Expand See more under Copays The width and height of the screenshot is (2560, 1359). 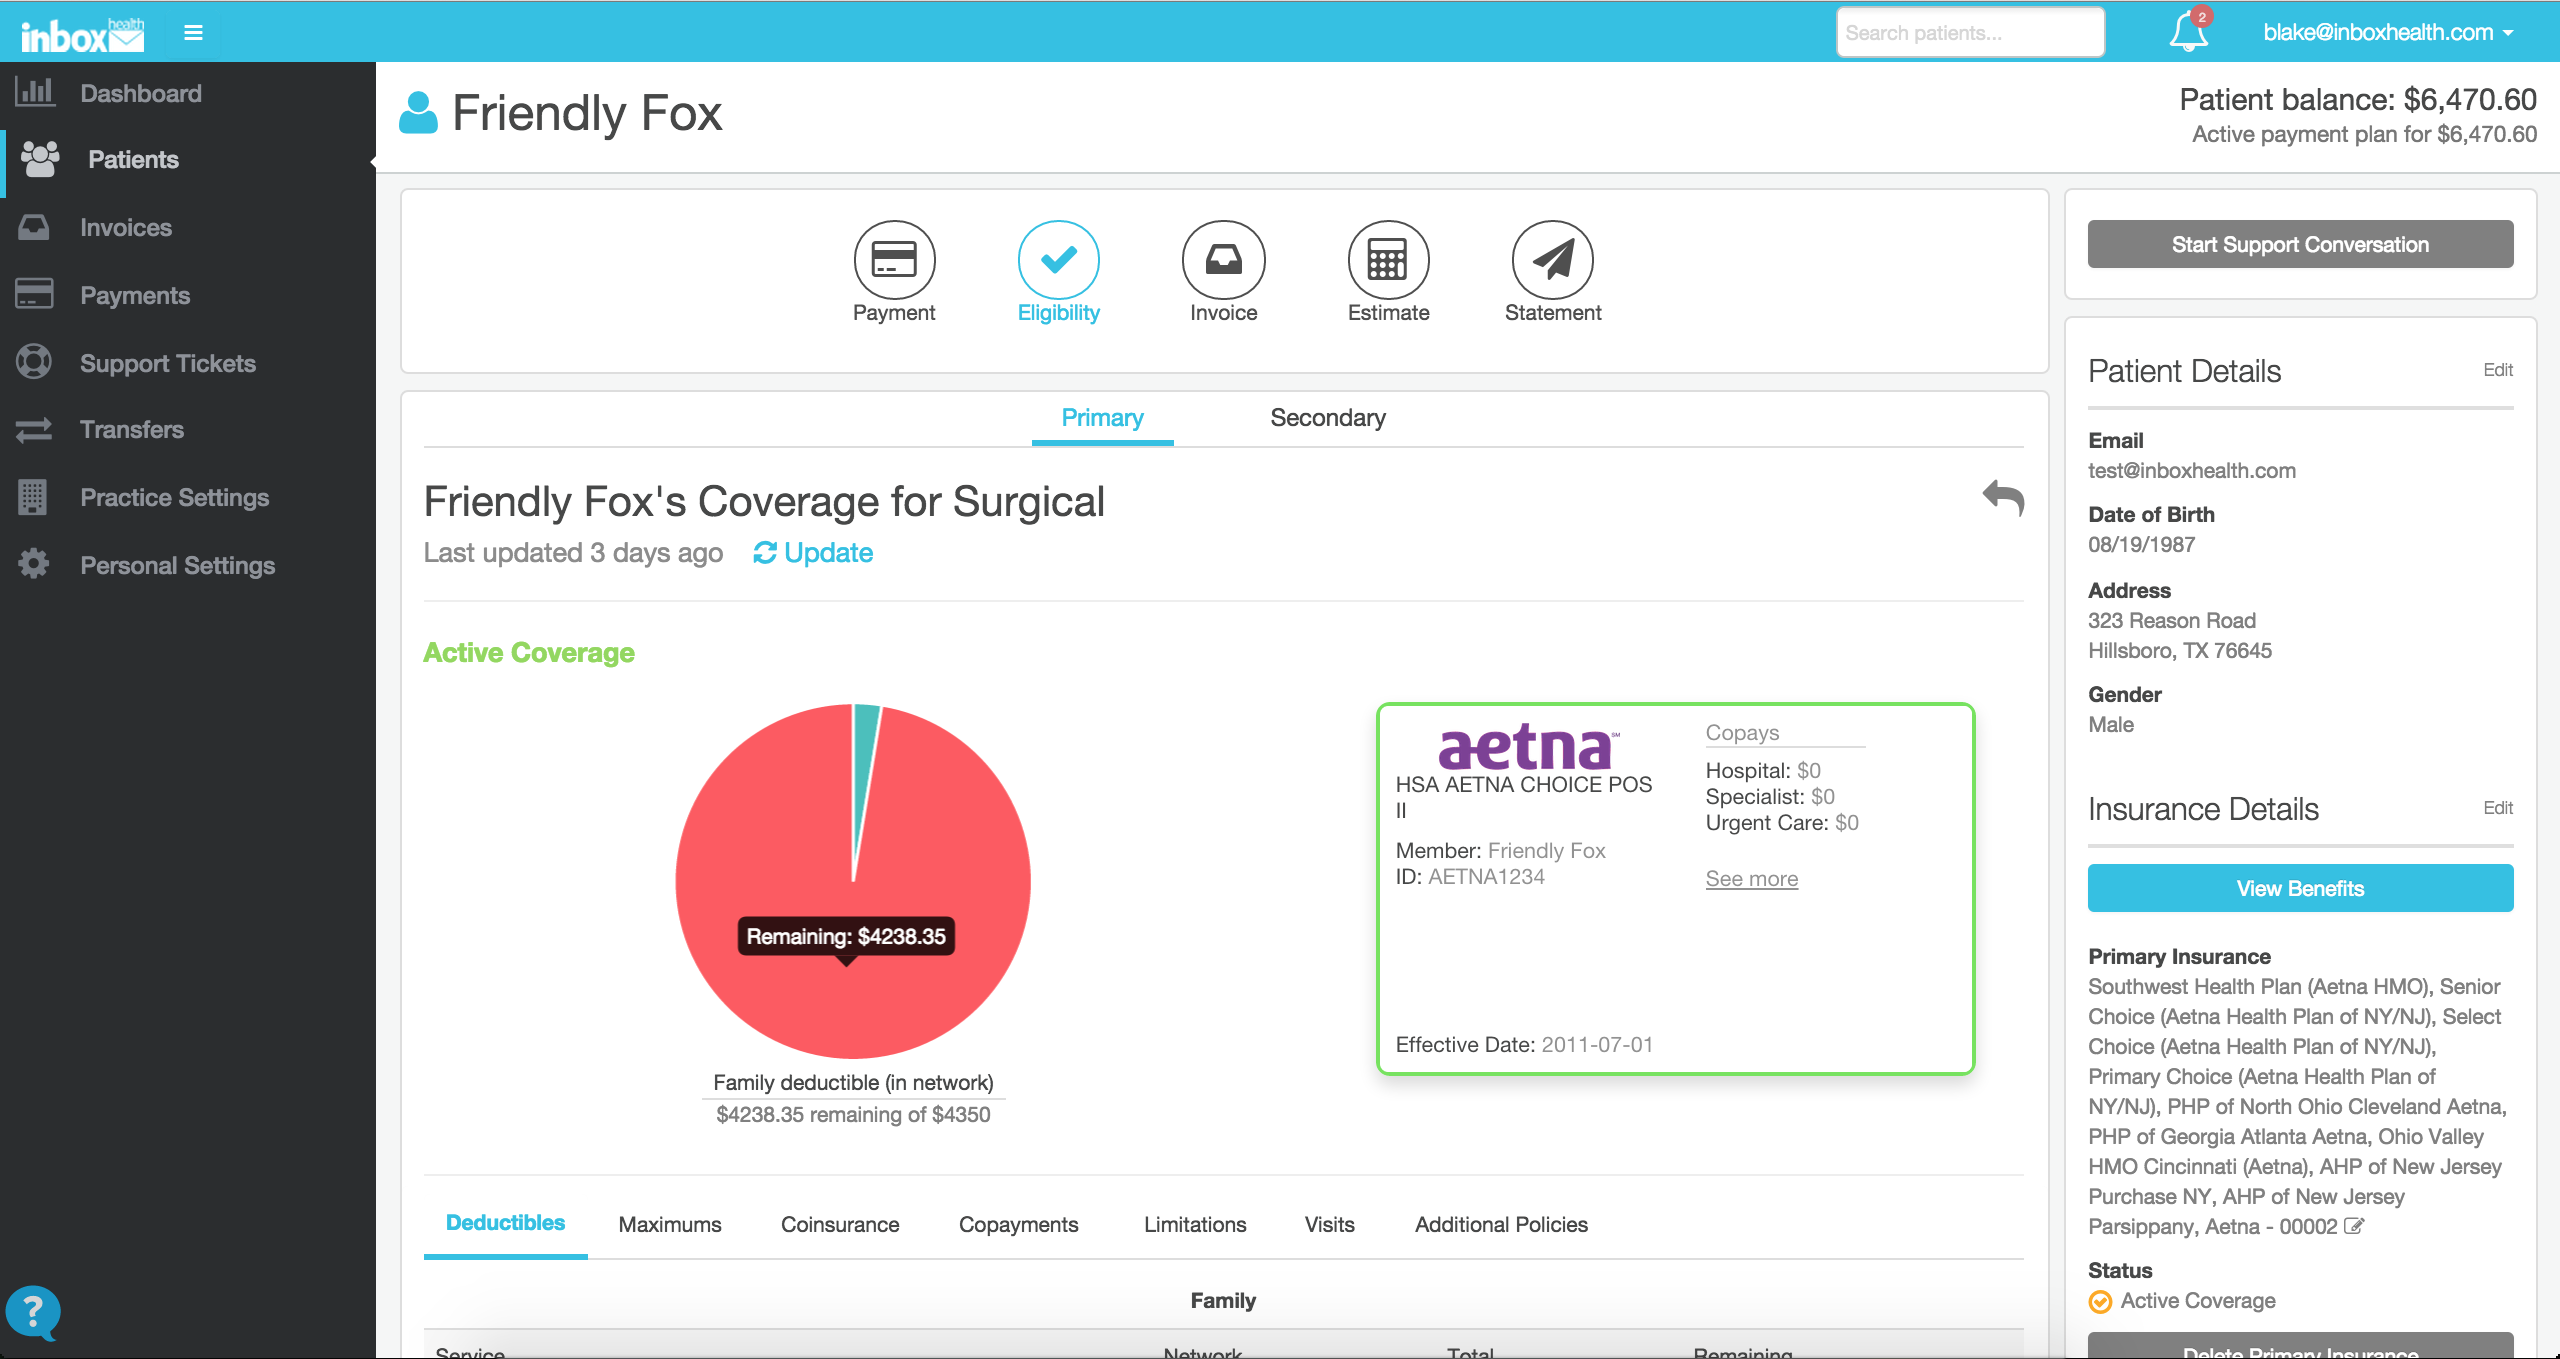point(1751,878)
